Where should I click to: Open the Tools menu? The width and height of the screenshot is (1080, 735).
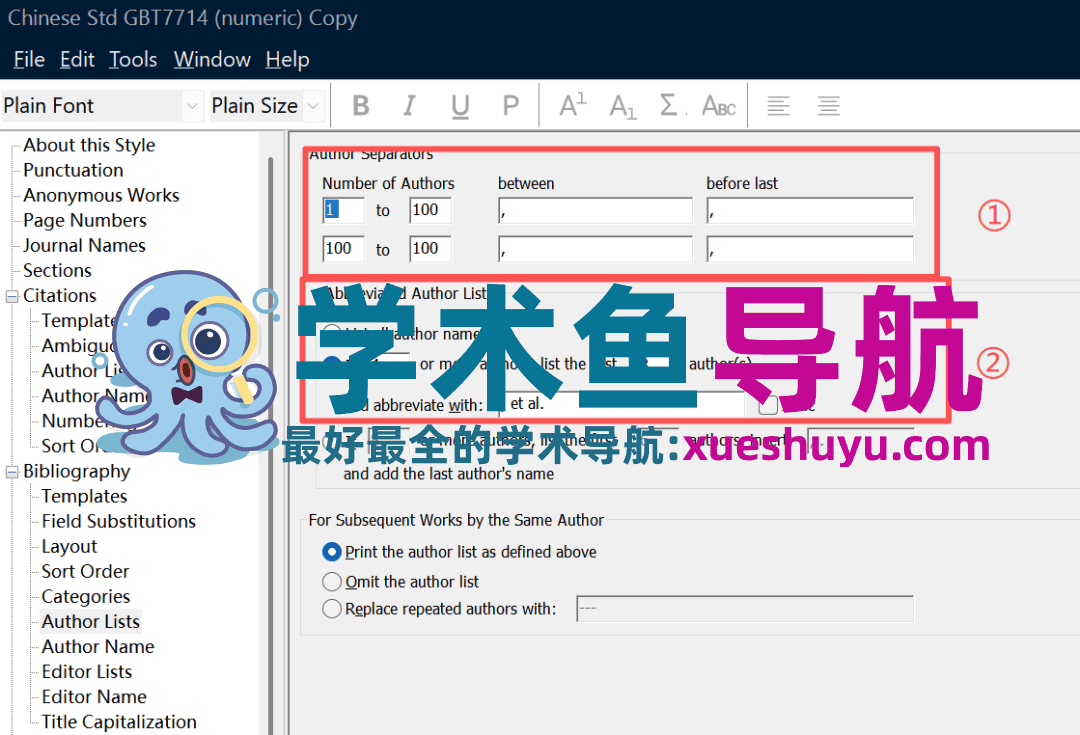tap(133, 59)
